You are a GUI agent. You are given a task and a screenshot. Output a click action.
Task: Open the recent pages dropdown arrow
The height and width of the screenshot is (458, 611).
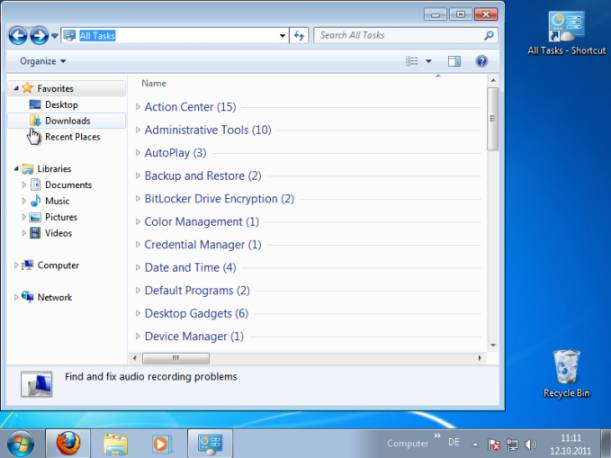pos(55,36)
